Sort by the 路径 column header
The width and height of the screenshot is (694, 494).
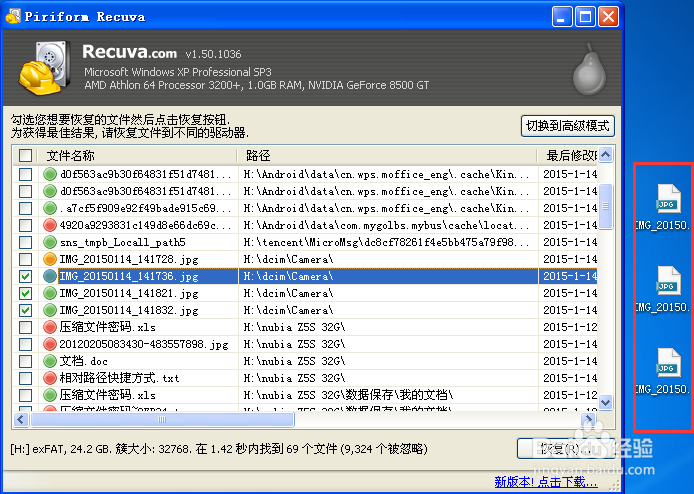pos(388,155)
